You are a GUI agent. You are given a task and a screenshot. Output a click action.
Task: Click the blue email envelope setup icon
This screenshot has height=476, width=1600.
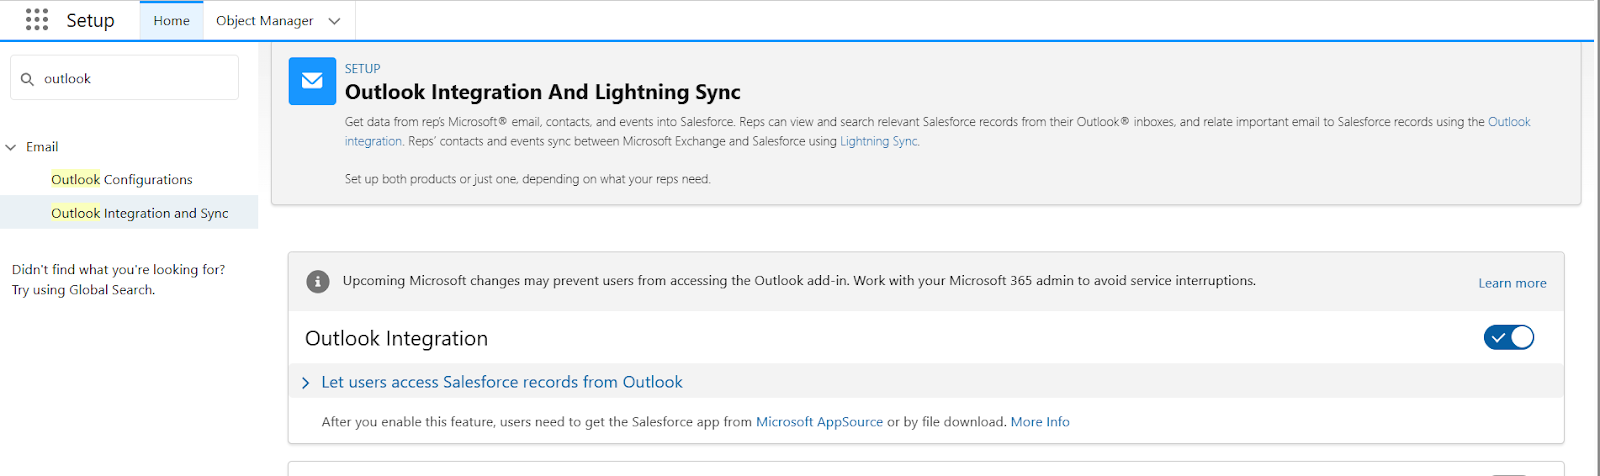(312, 81)
